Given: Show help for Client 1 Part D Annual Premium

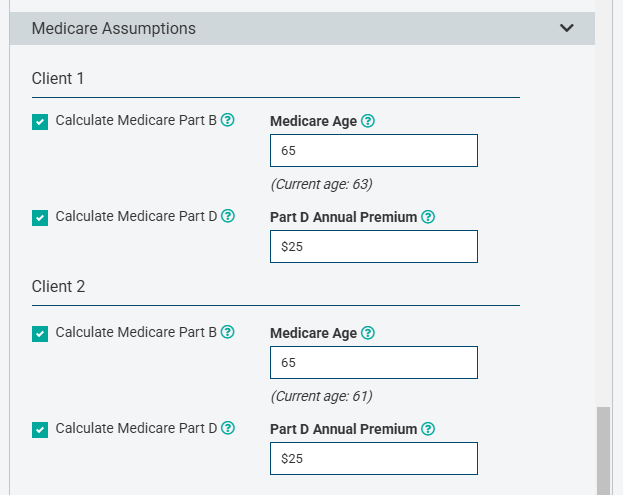Looking at the screenshot, I should (428, 217).
